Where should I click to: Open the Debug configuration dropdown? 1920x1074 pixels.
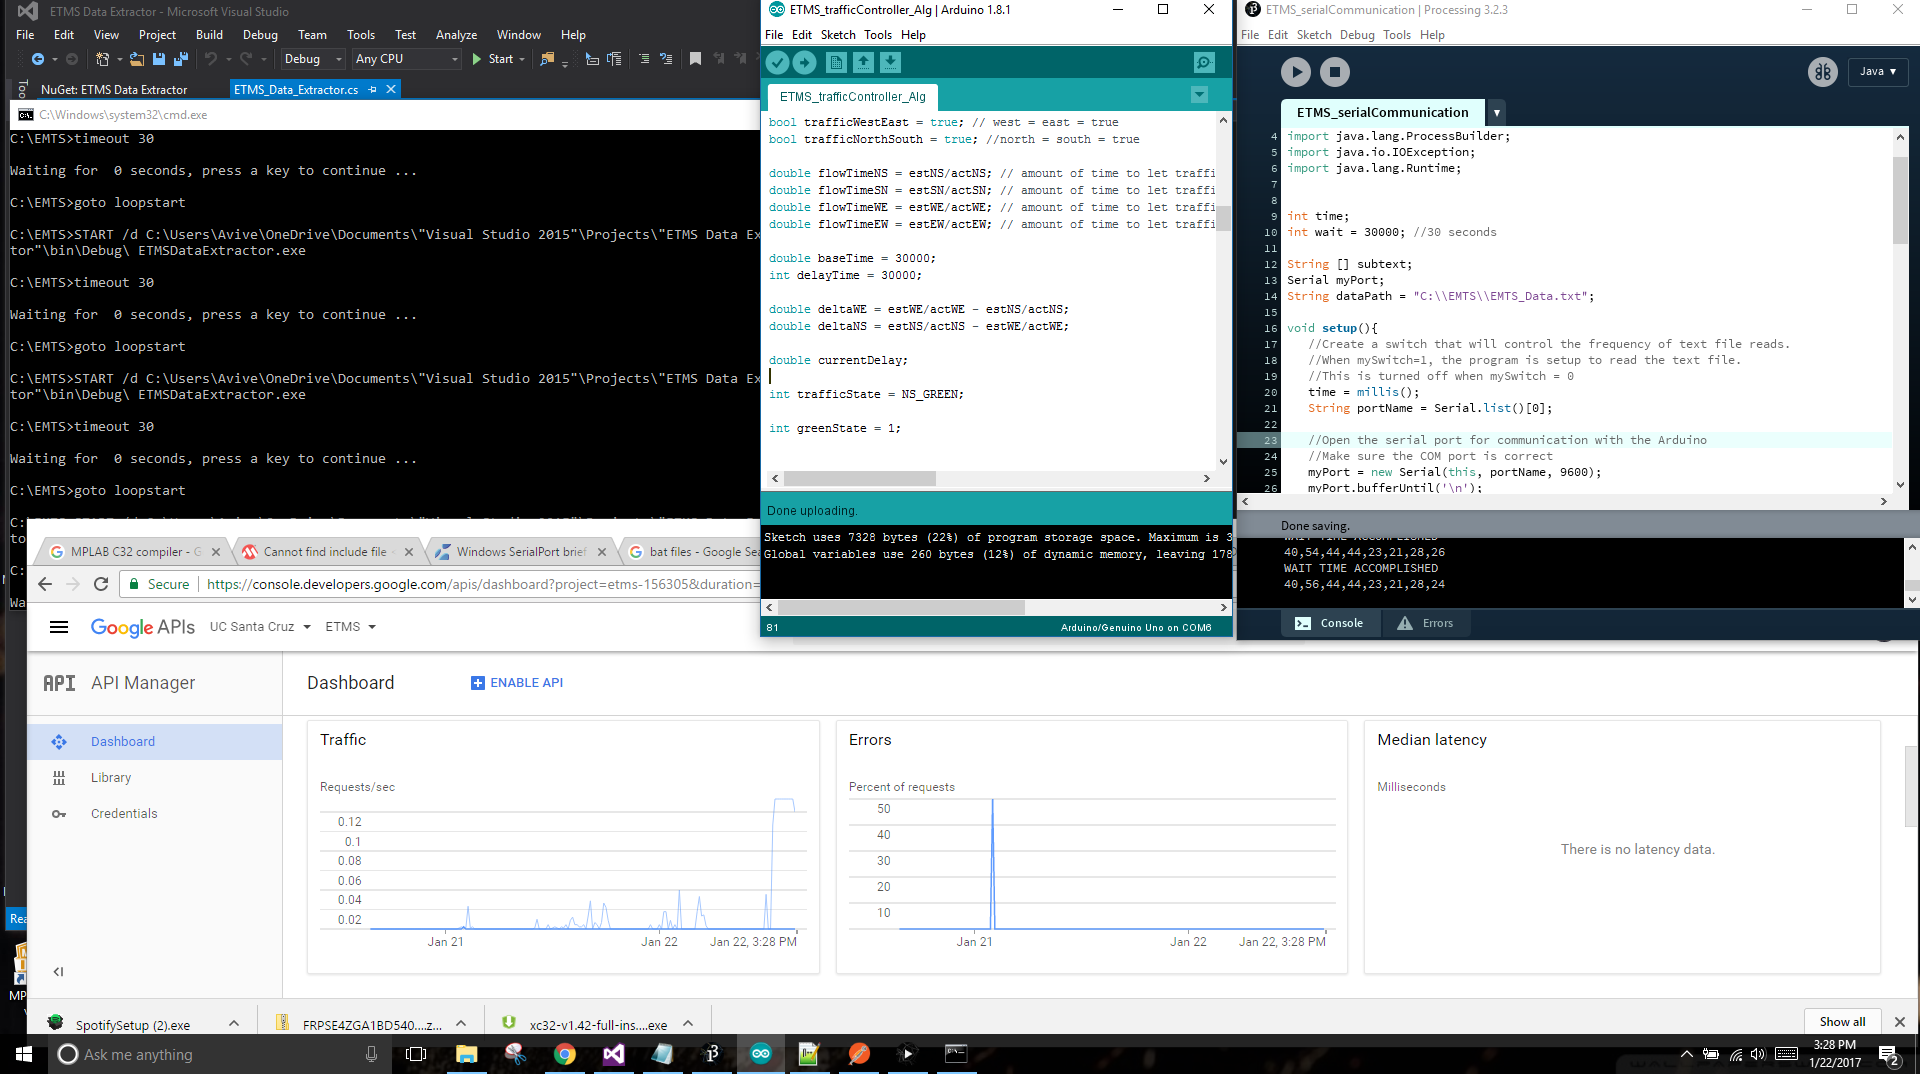(313, 59)
